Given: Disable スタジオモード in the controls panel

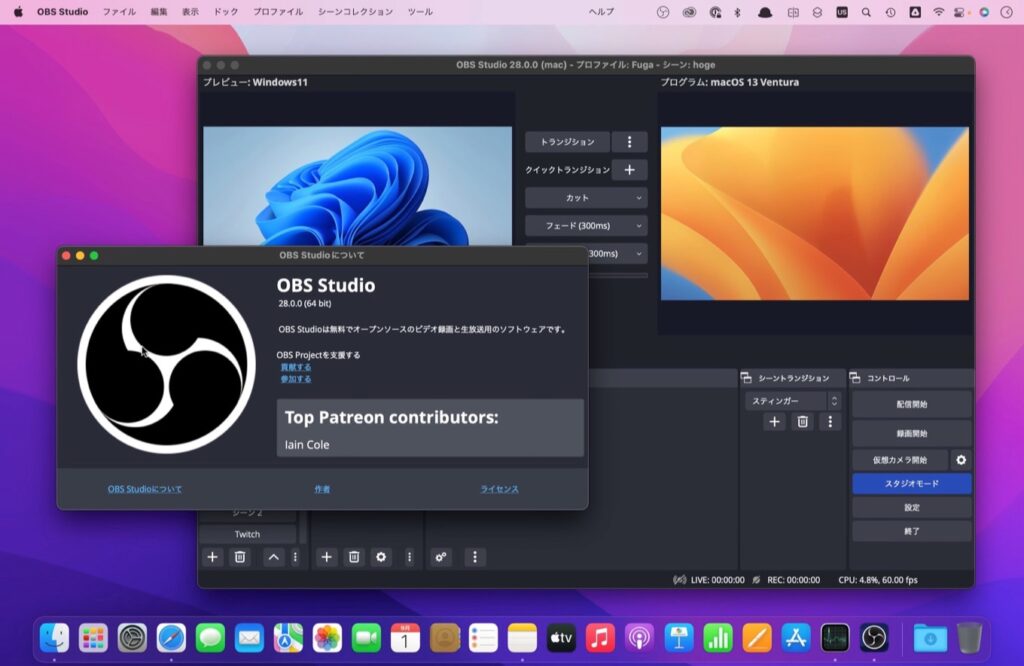Looking at the screenshot, I should click(910, 483).
